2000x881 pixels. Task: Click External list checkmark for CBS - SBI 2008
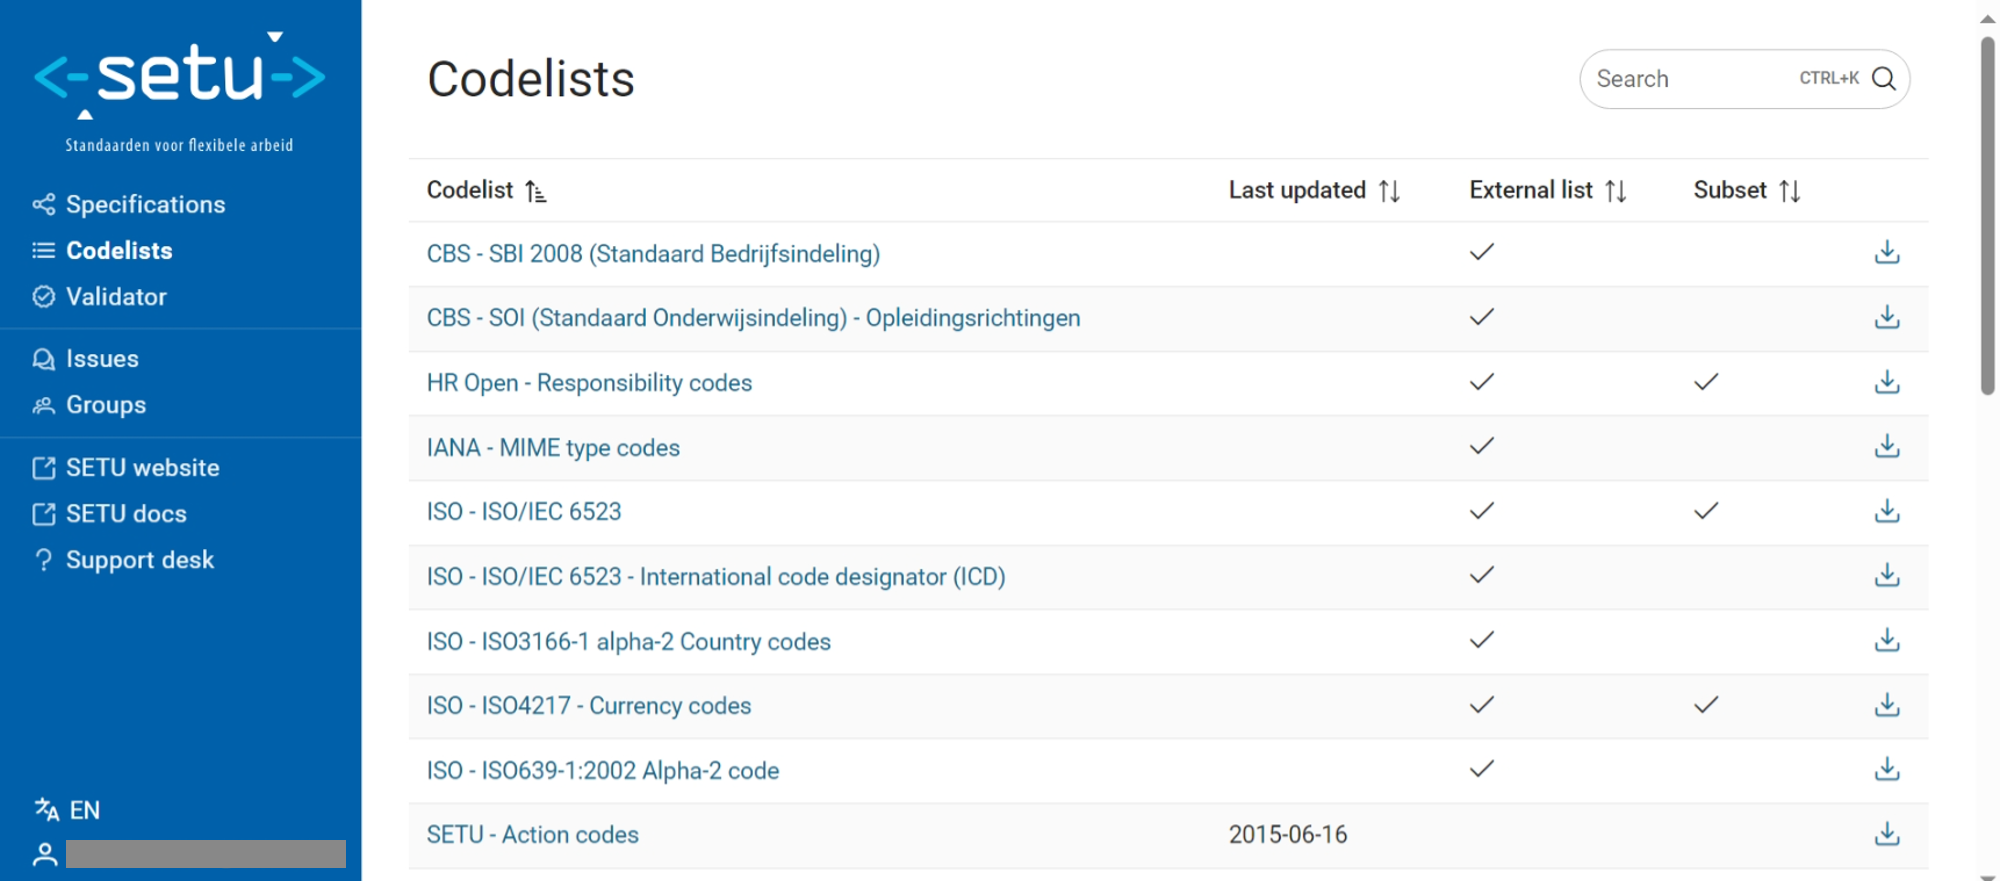(1482, 252)
